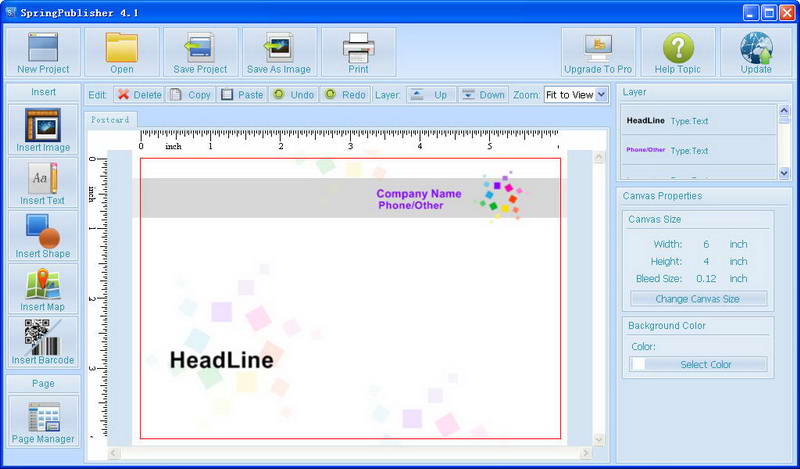Undo the last action
The width and height of the screenshot is (800, 469).
pyautogui.click(x=293, y=95)
